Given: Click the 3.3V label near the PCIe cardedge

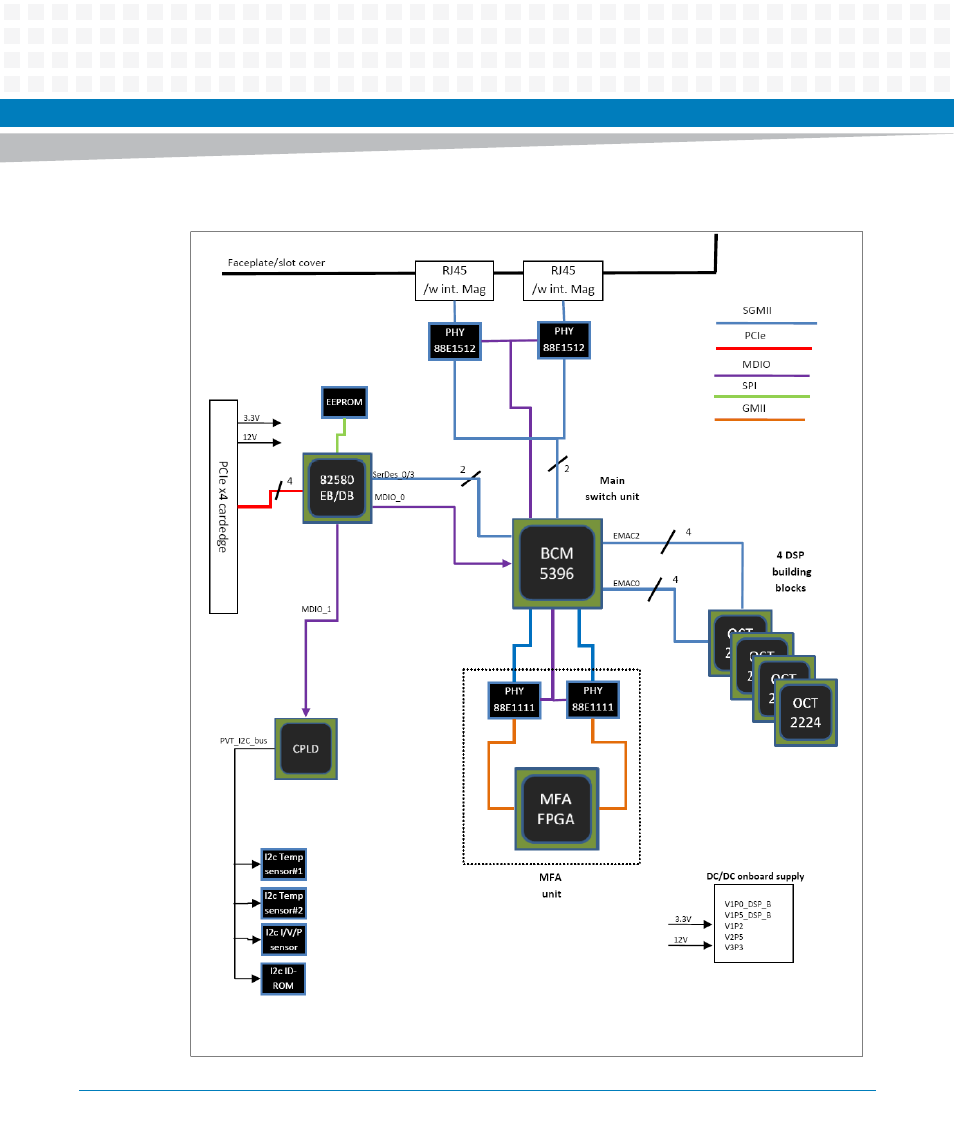Looking at the screenshot, I should pos(251,418).
